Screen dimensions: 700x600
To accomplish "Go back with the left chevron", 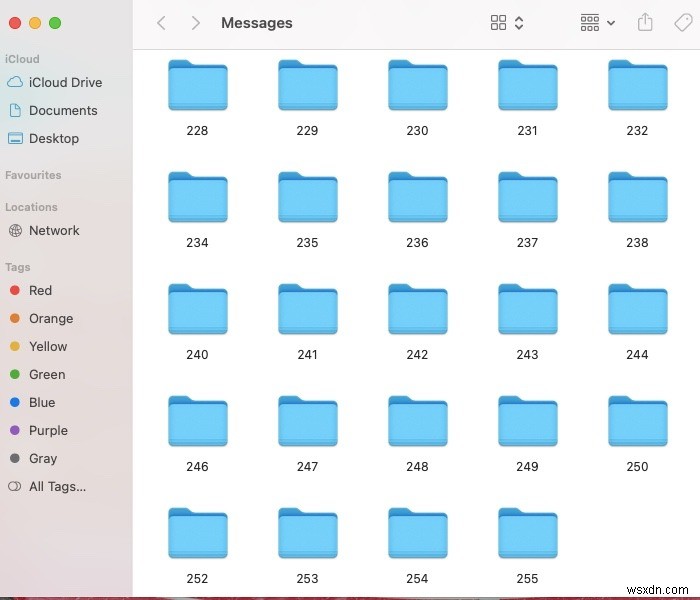I will pos(162,23).
